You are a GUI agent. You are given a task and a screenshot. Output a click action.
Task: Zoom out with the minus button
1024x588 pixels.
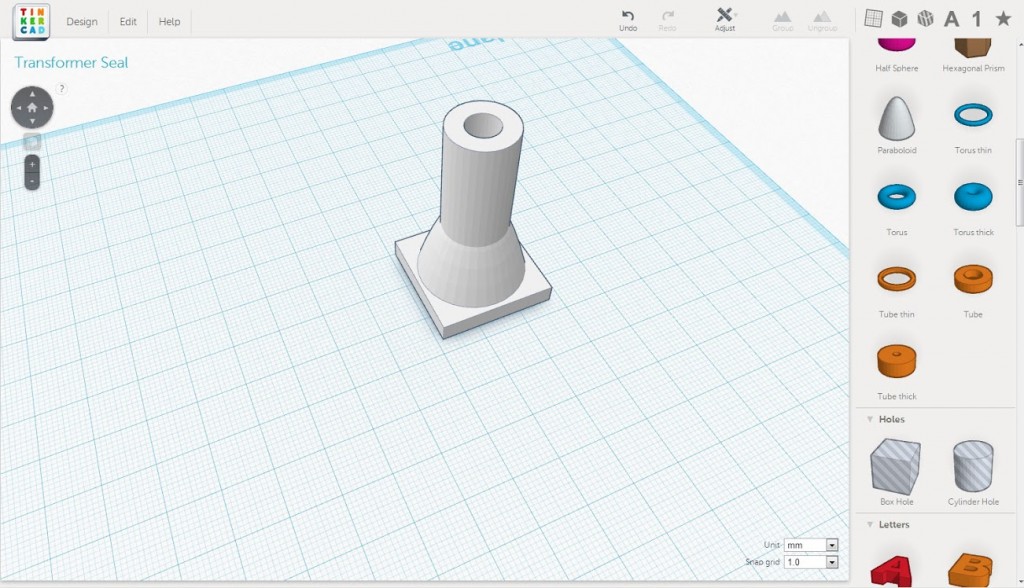[32, 181]
